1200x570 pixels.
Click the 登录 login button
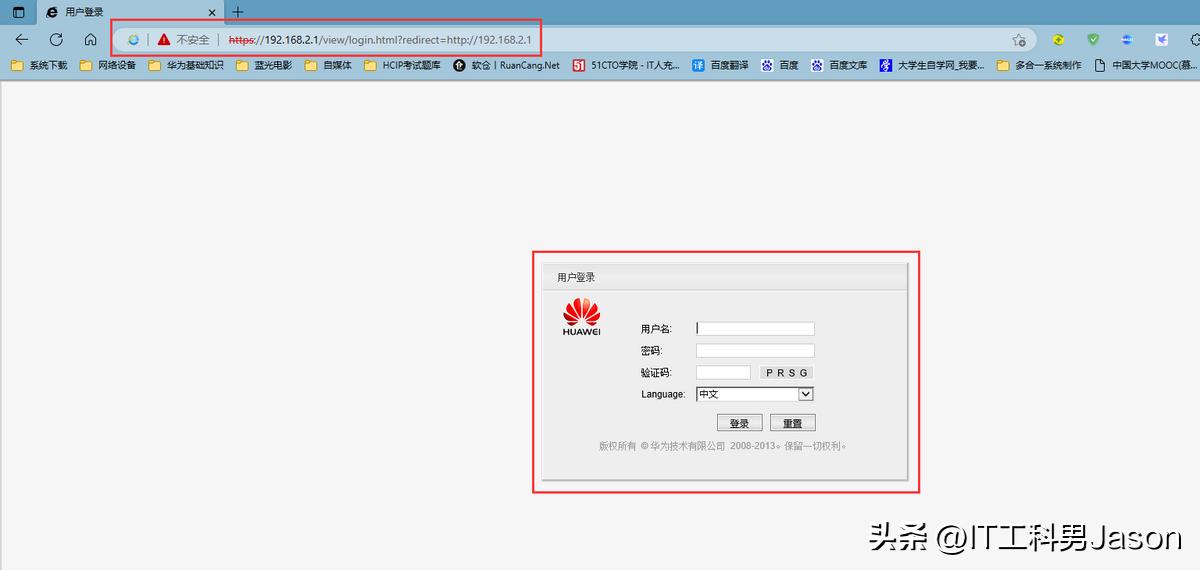pyautogui.click(x=740, y=423)
